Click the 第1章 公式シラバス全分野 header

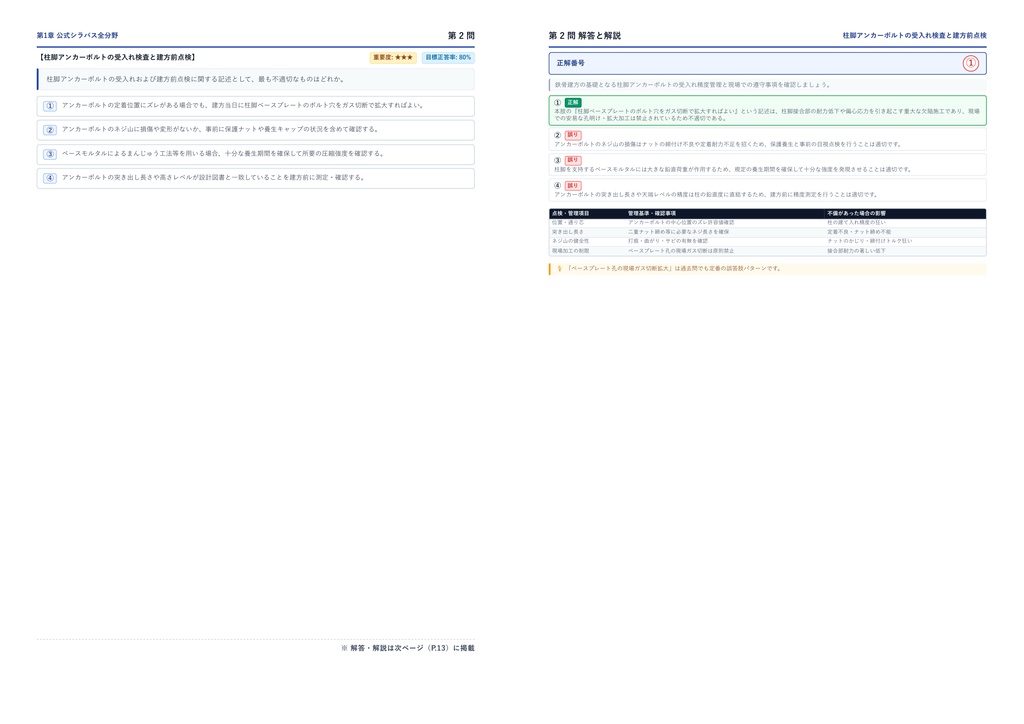(x=77, y=35)
